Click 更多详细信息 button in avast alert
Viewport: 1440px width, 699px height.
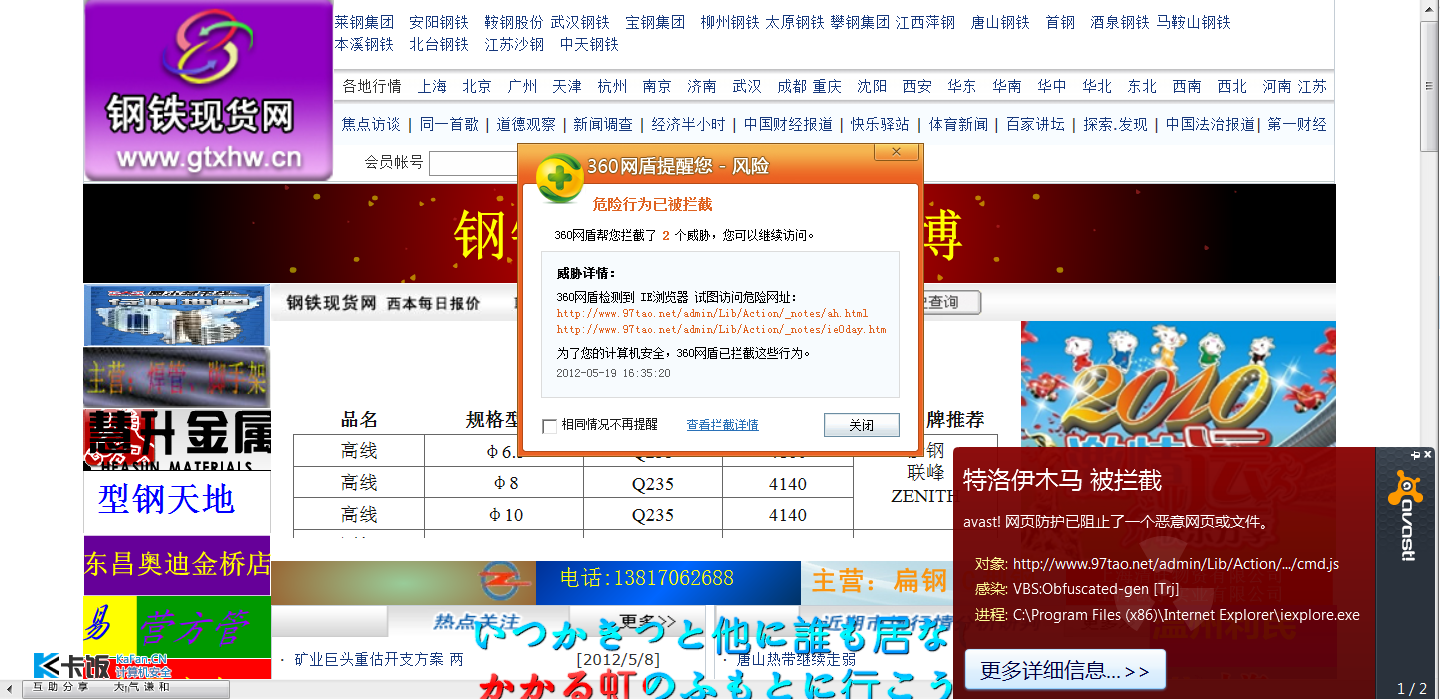coord(1065,670)
